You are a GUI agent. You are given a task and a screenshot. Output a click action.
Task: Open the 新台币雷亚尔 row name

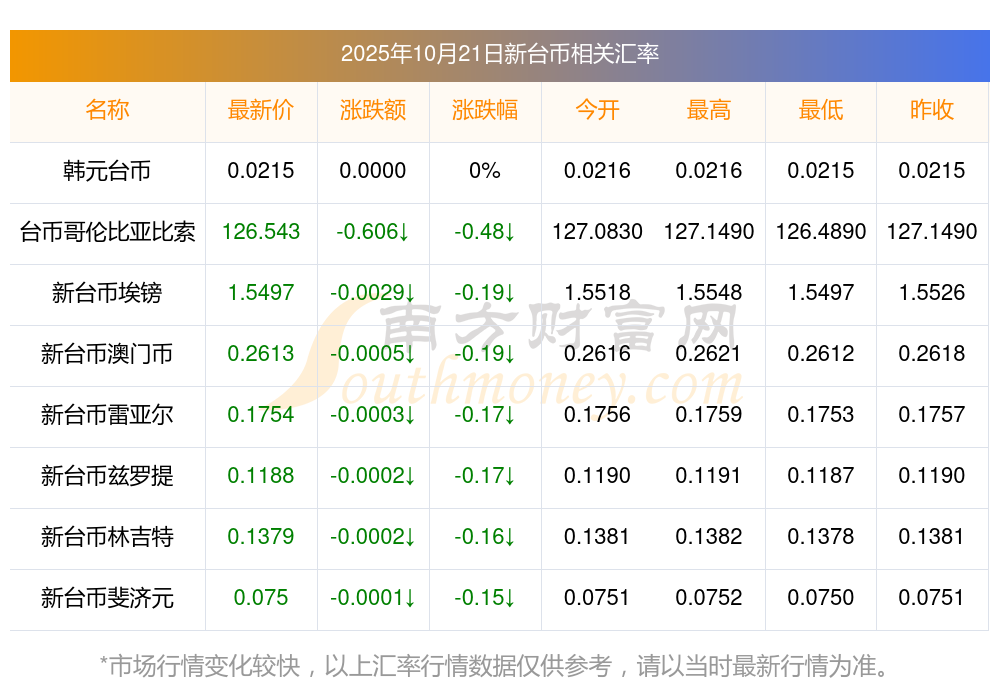tap(107, 415)
